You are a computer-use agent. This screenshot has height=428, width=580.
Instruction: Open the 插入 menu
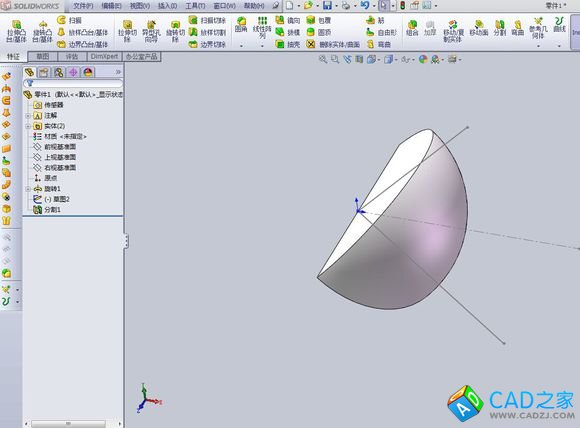pos(168,6)
